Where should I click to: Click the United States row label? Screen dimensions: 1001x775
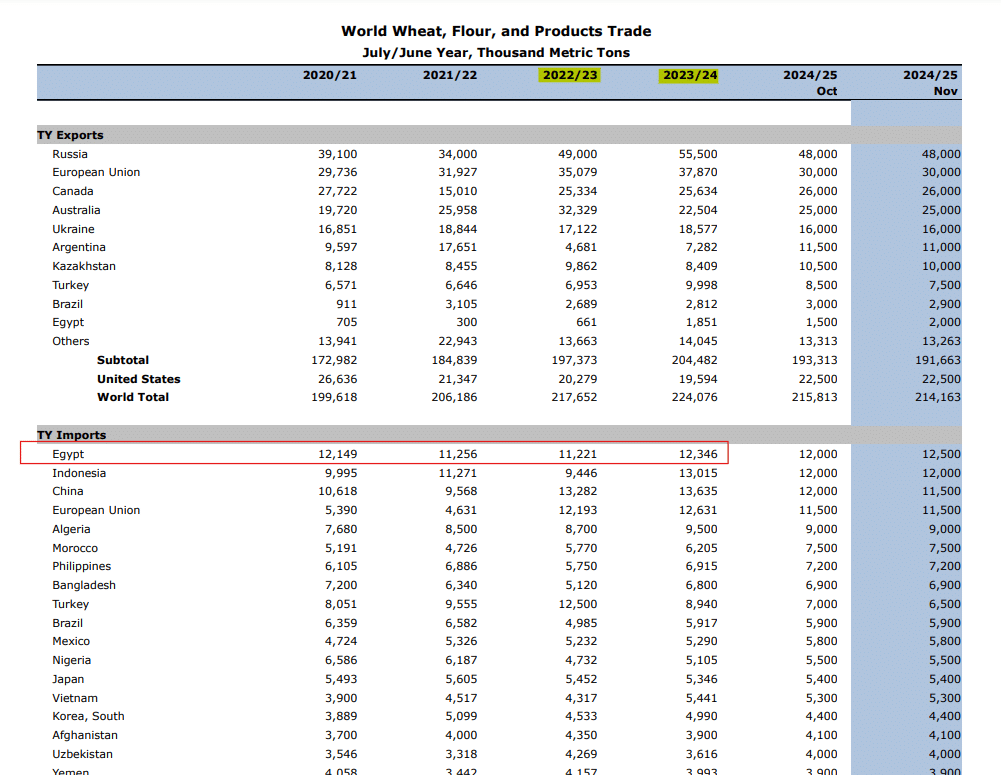point(138,379)
